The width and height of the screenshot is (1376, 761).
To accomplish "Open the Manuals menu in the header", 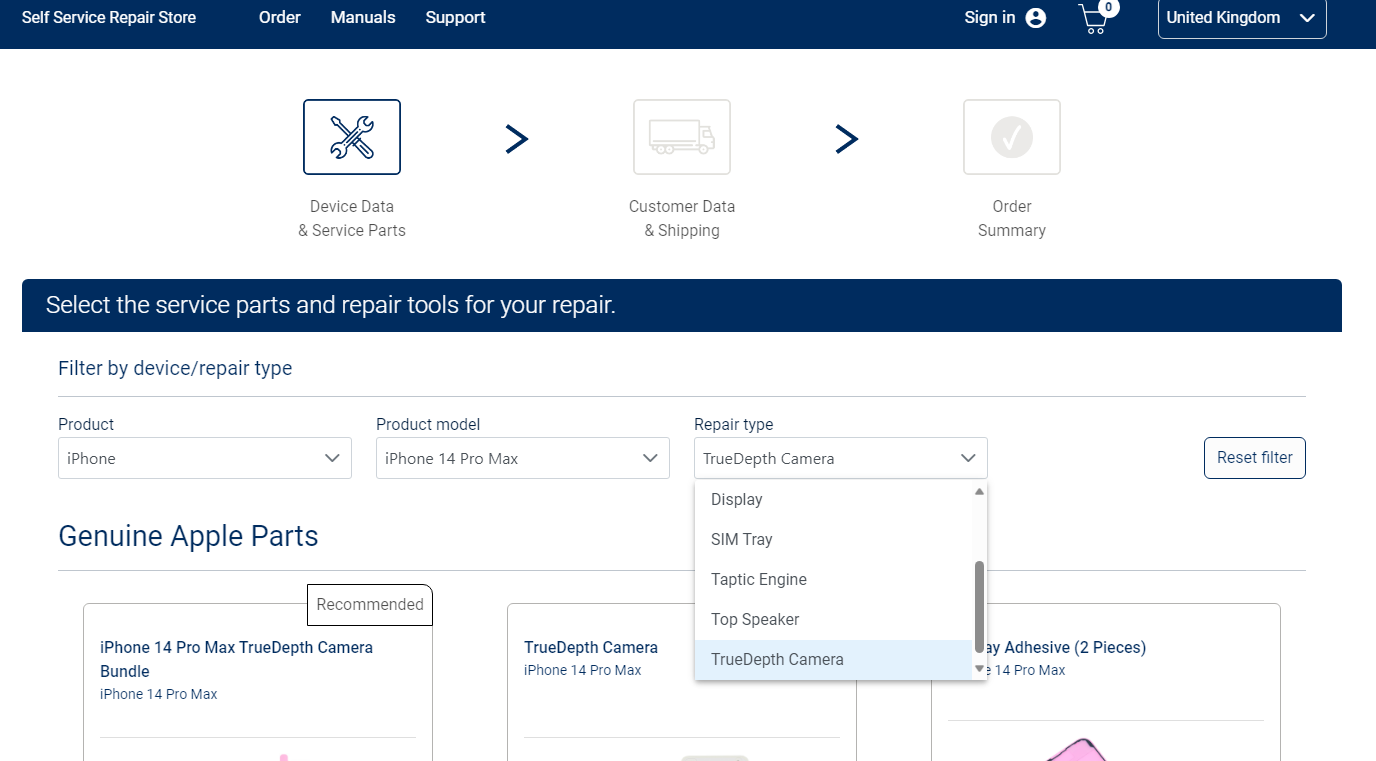I will tap(363, 17).
